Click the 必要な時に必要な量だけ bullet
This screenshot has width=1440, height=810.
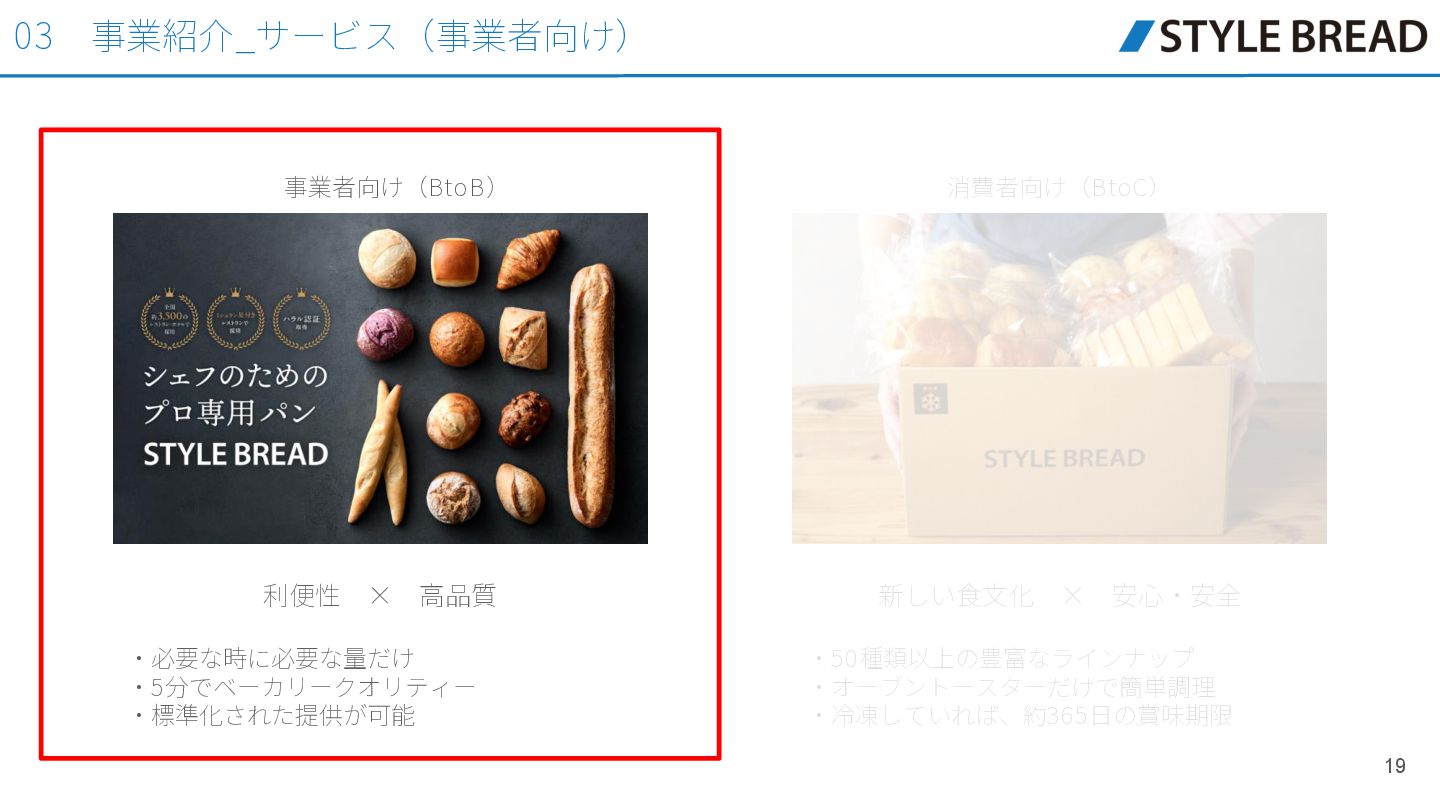[x=272, y=658]
